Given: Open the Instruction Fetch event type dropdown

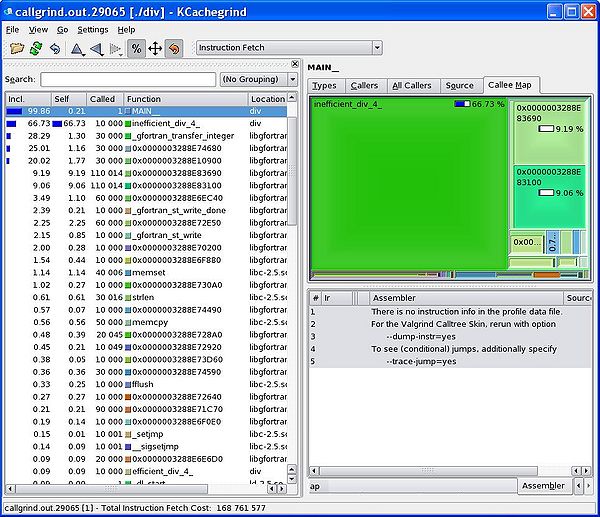Looking at the screenshot, I should 289,47.
